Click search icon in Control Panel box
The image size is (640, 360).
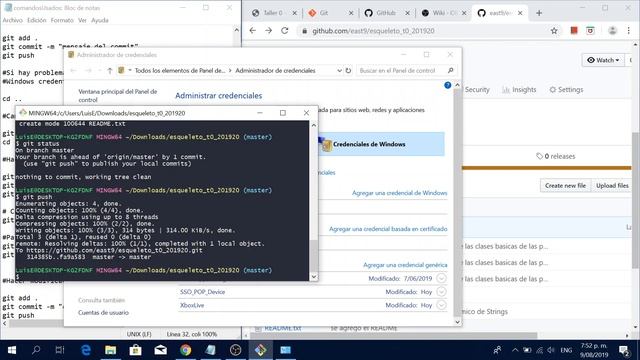click(x=451, y=70)
